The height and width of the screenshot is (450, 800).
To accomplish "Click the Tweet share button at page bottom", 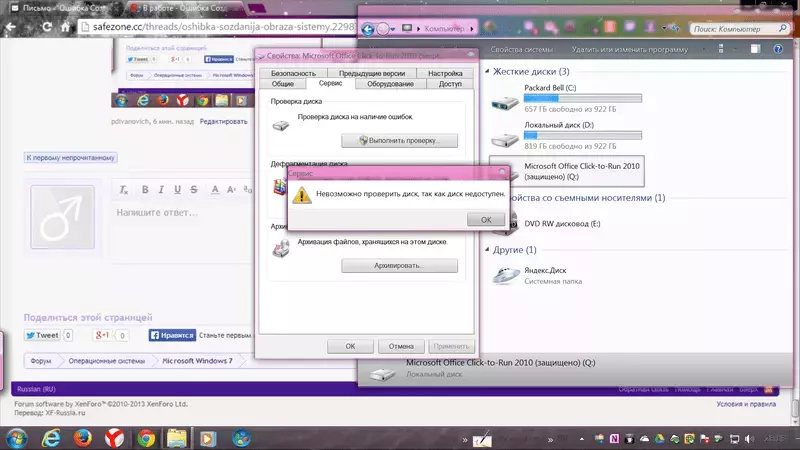I will tap(42, 335).
